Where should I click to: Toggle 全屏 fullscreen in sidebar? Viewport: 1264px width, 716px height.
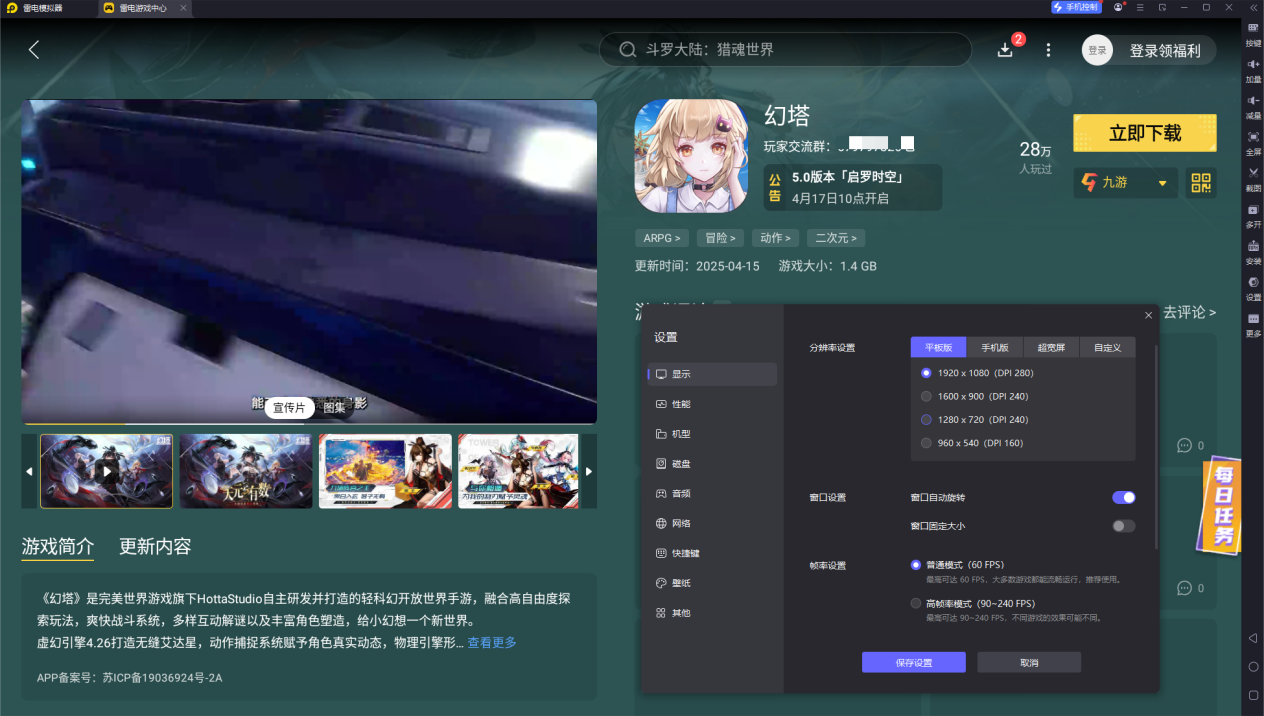tap(1253, 142)
